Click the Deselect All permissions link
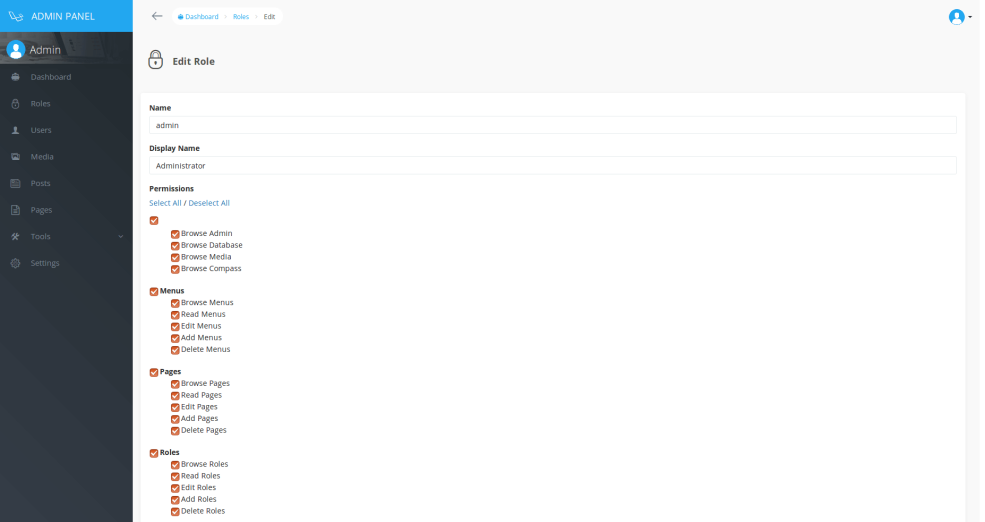The image size is (985, 522). click(209, 203)
